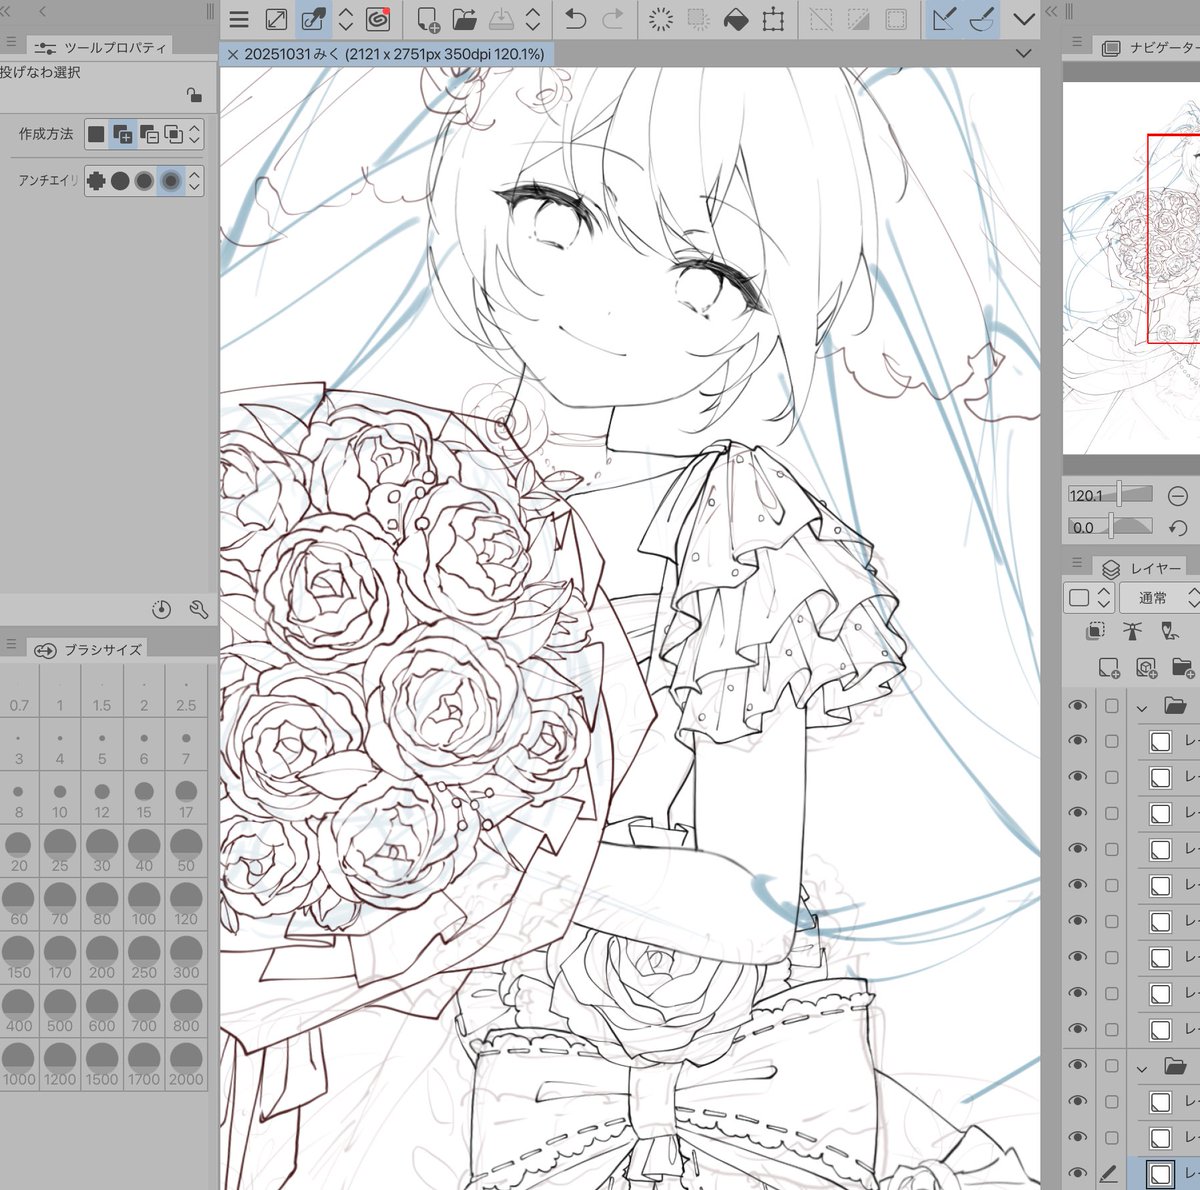Viewport: 1200px width, 1190px height.
Task: Open the canvas tab list chevron
Action: tap(1023, 54)
